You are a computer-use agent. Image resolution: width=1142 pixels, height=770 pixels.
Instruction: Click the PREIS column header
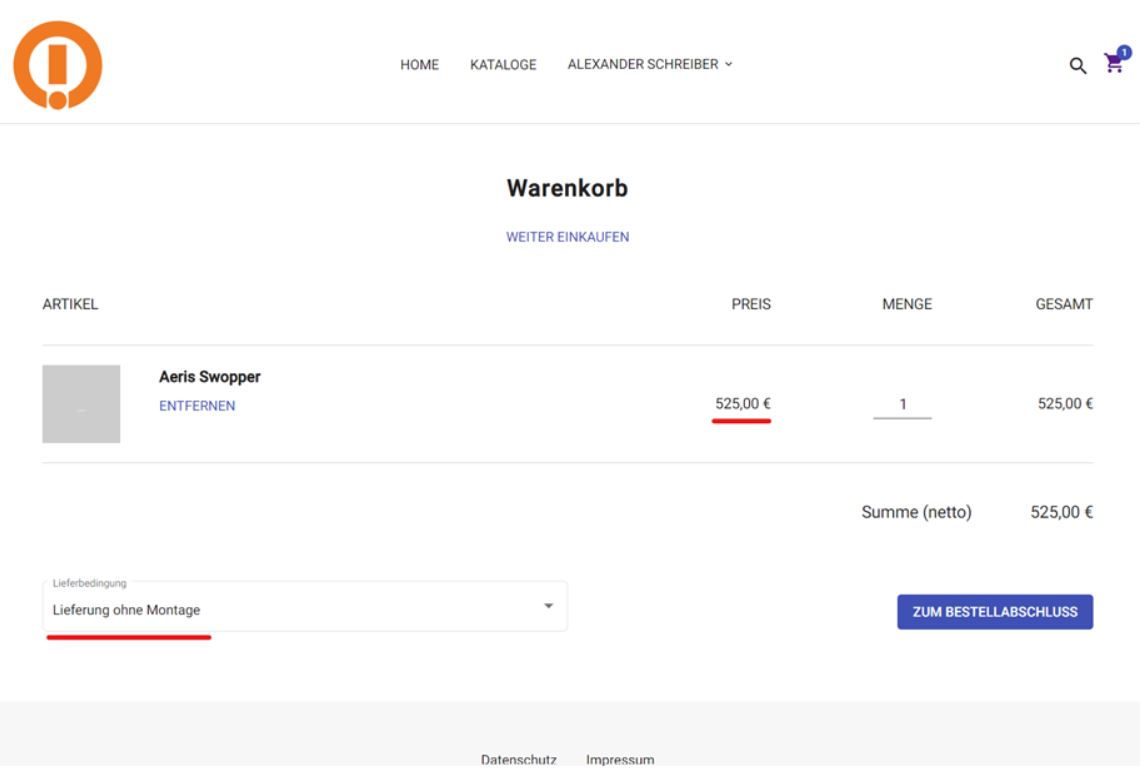point(751,305)
